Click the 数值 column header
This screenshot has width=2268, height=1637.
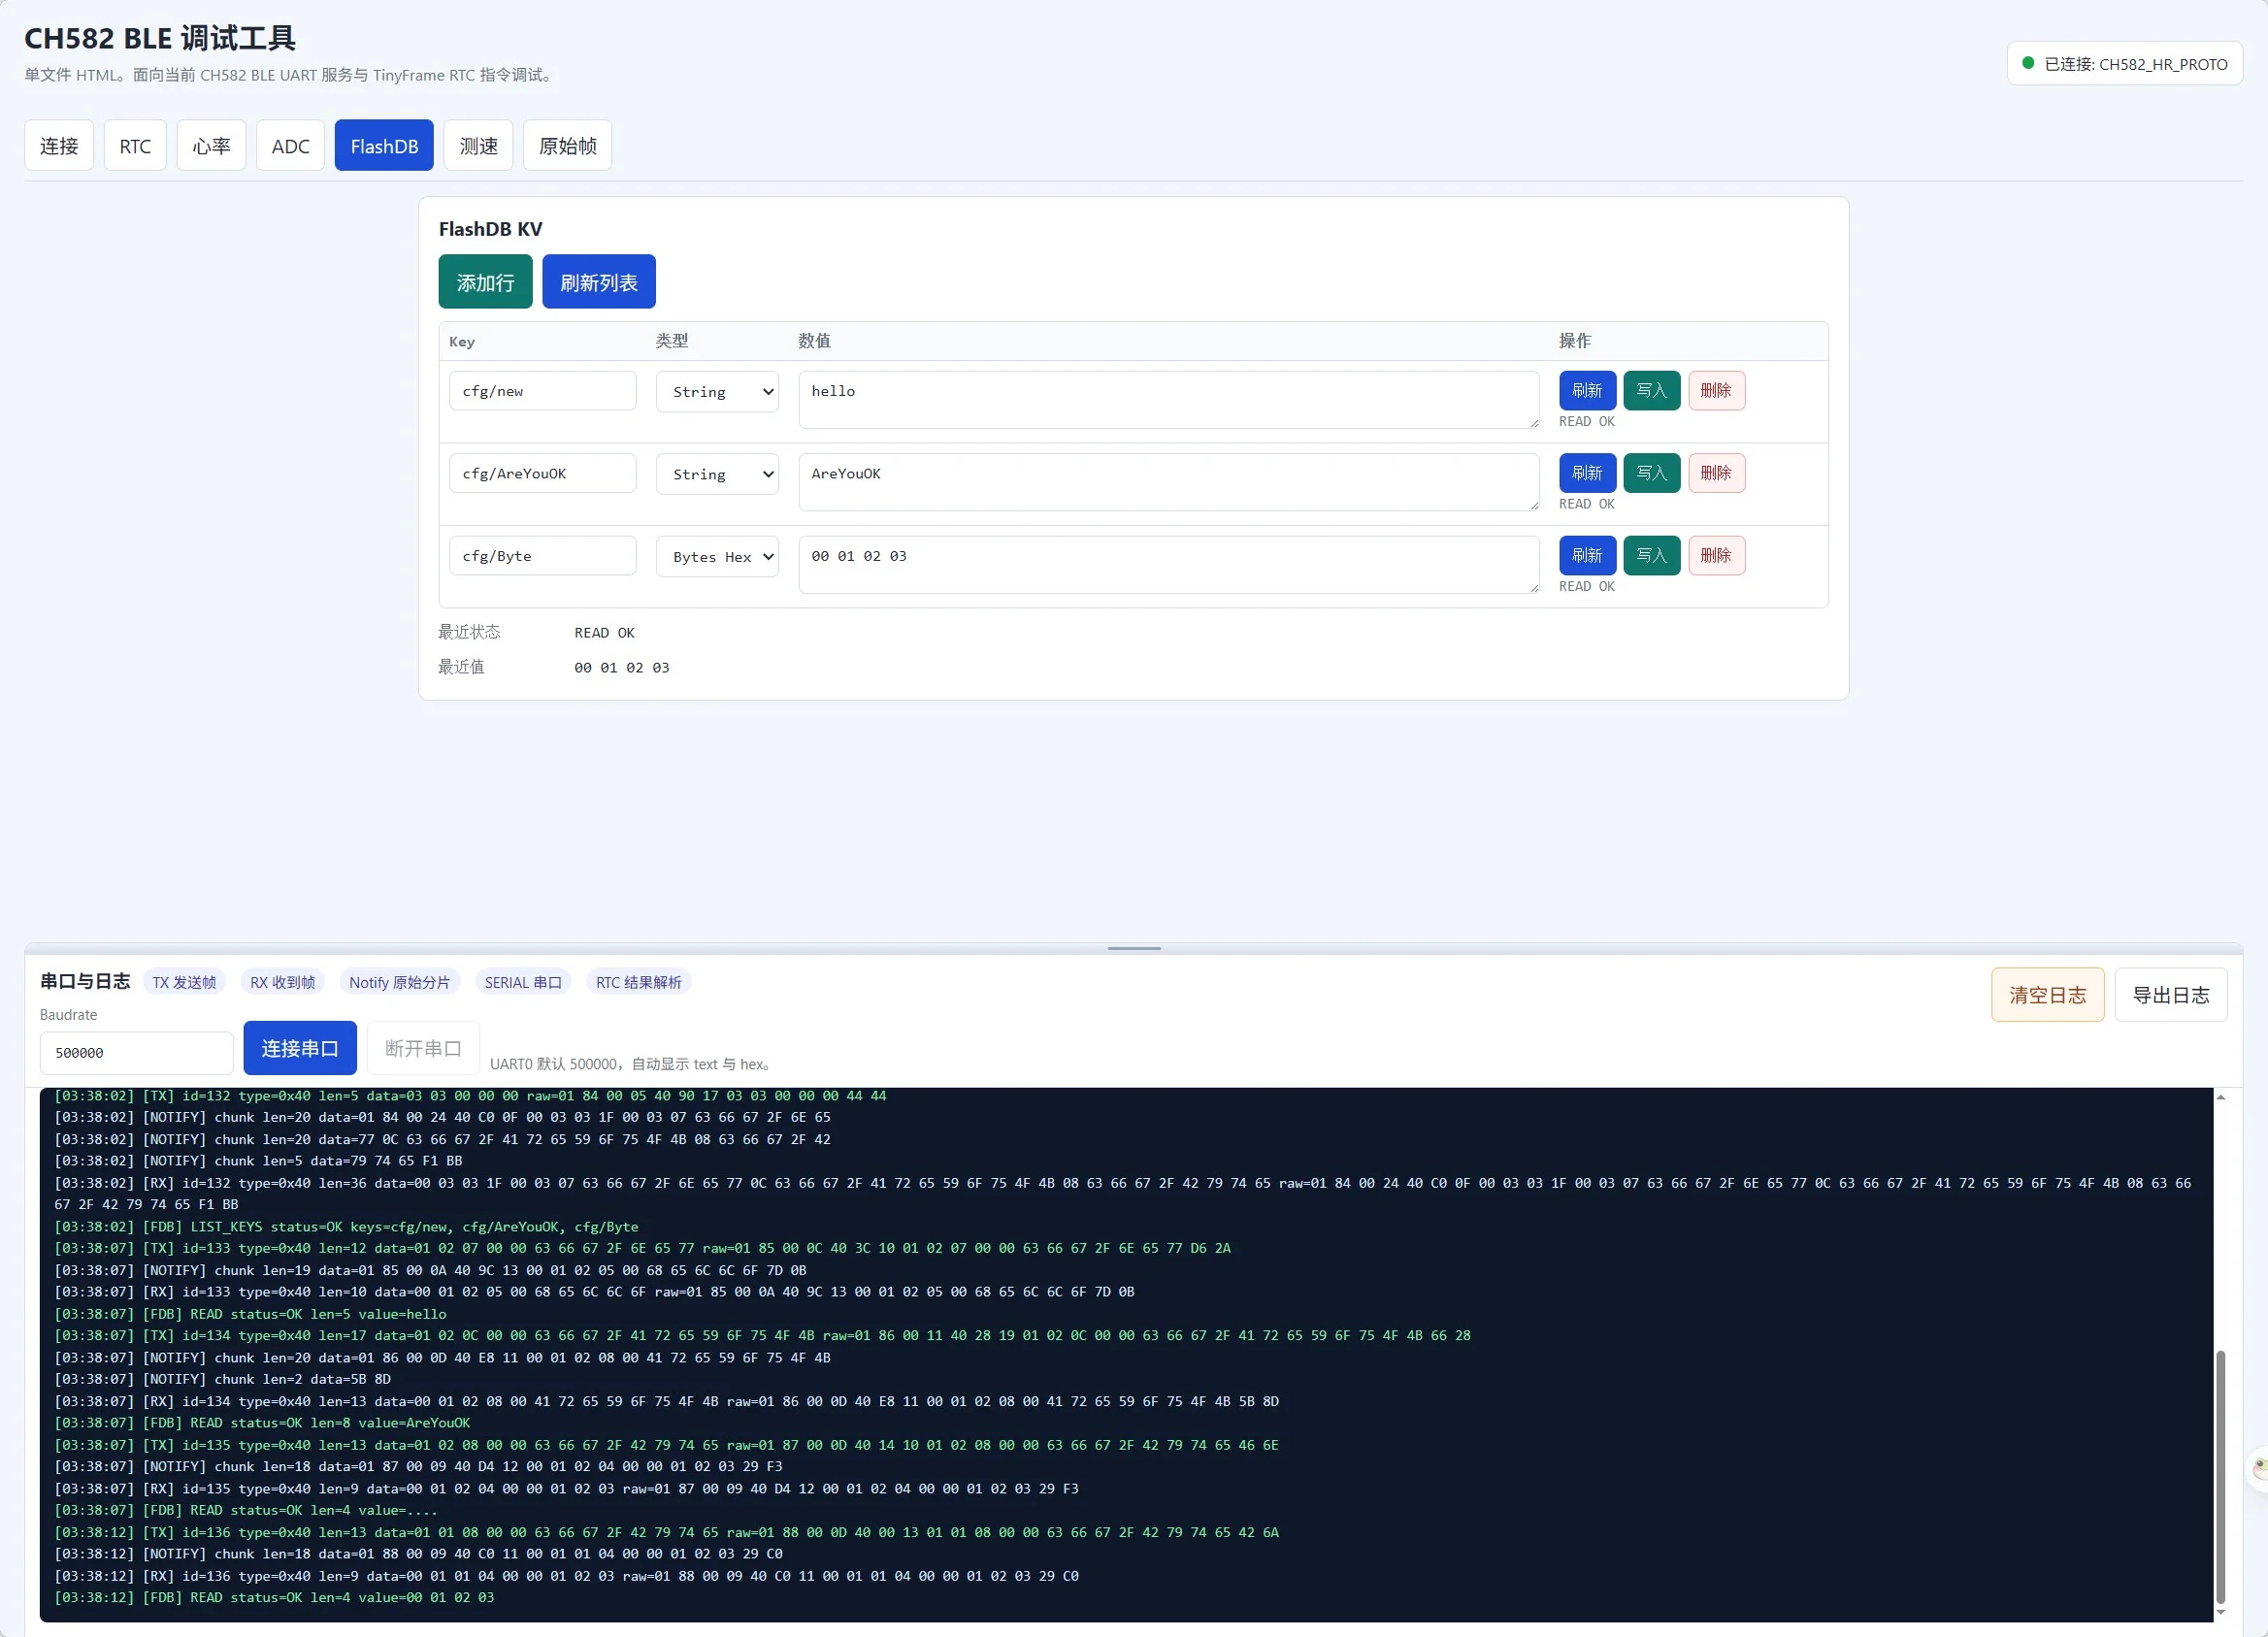814,341
